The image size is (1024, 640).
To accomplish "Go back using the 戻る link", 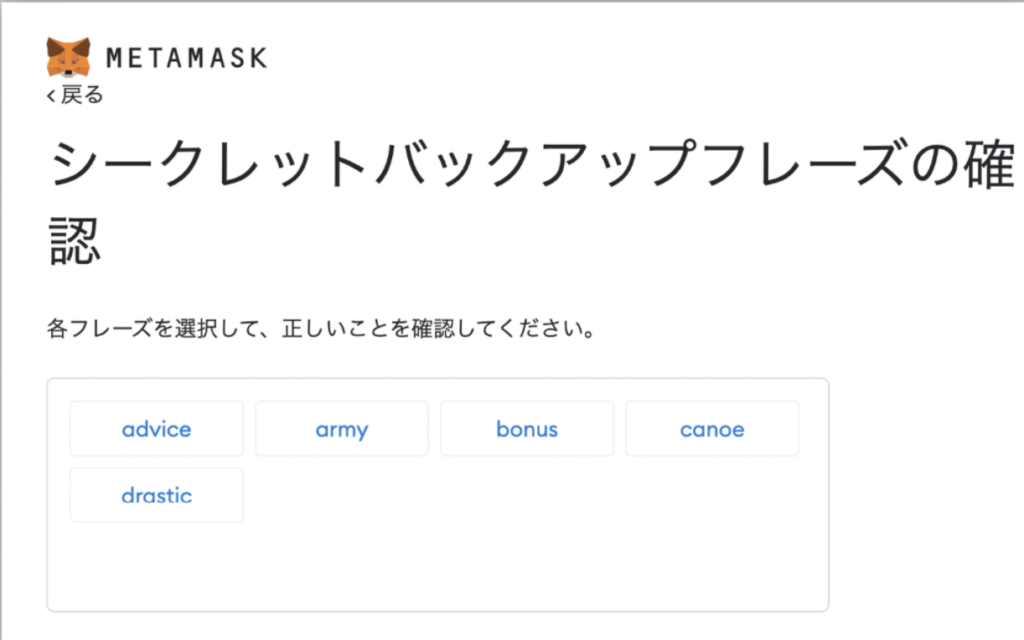I will pyautogui.click(x=81, y=95).
